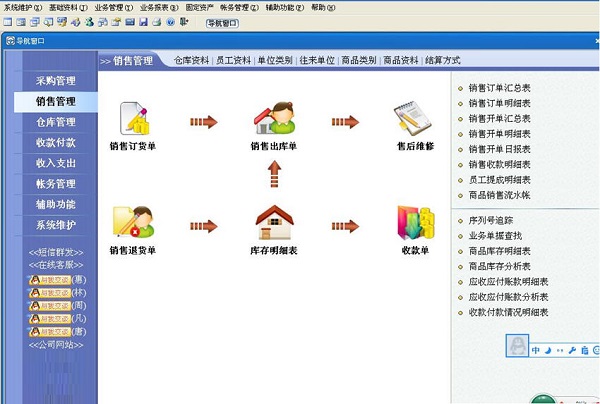Screen dimensions: 600x404
Task: Open the 销售订货单 icon
Action: [133, 118]
